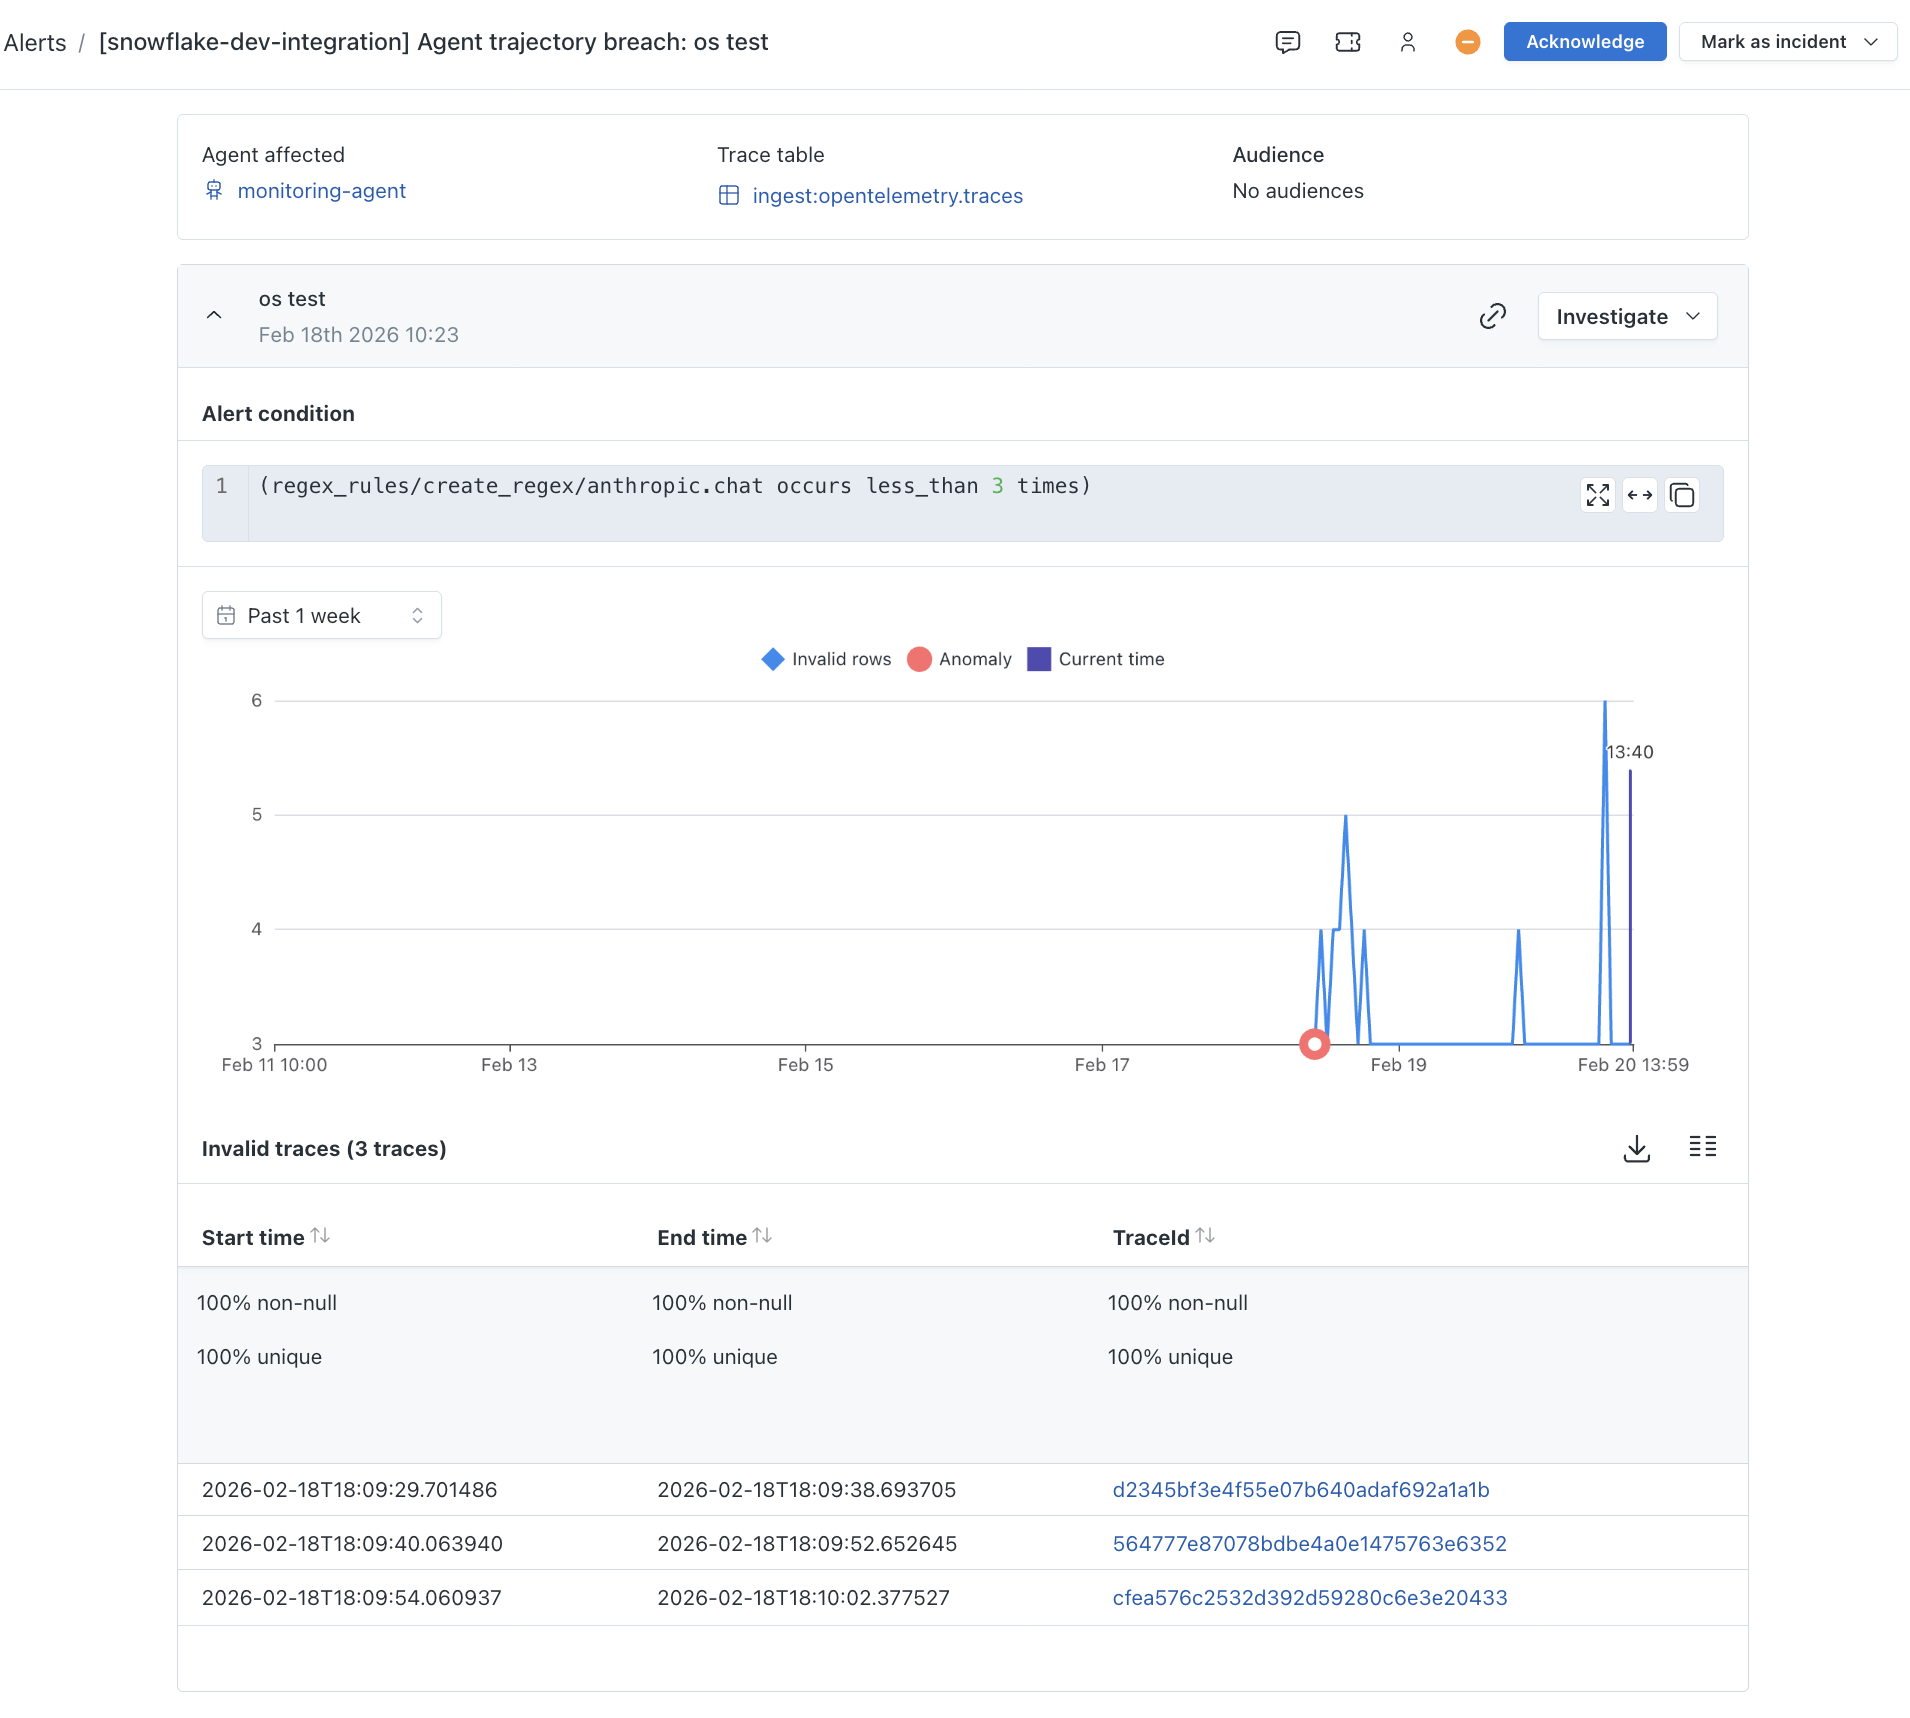Image resolution: width=1910 pixels, height=1718 pixels.
Task: Toggle Invalid rows series in chart legend
Action: pyautogui.click(x=826, y=659)
